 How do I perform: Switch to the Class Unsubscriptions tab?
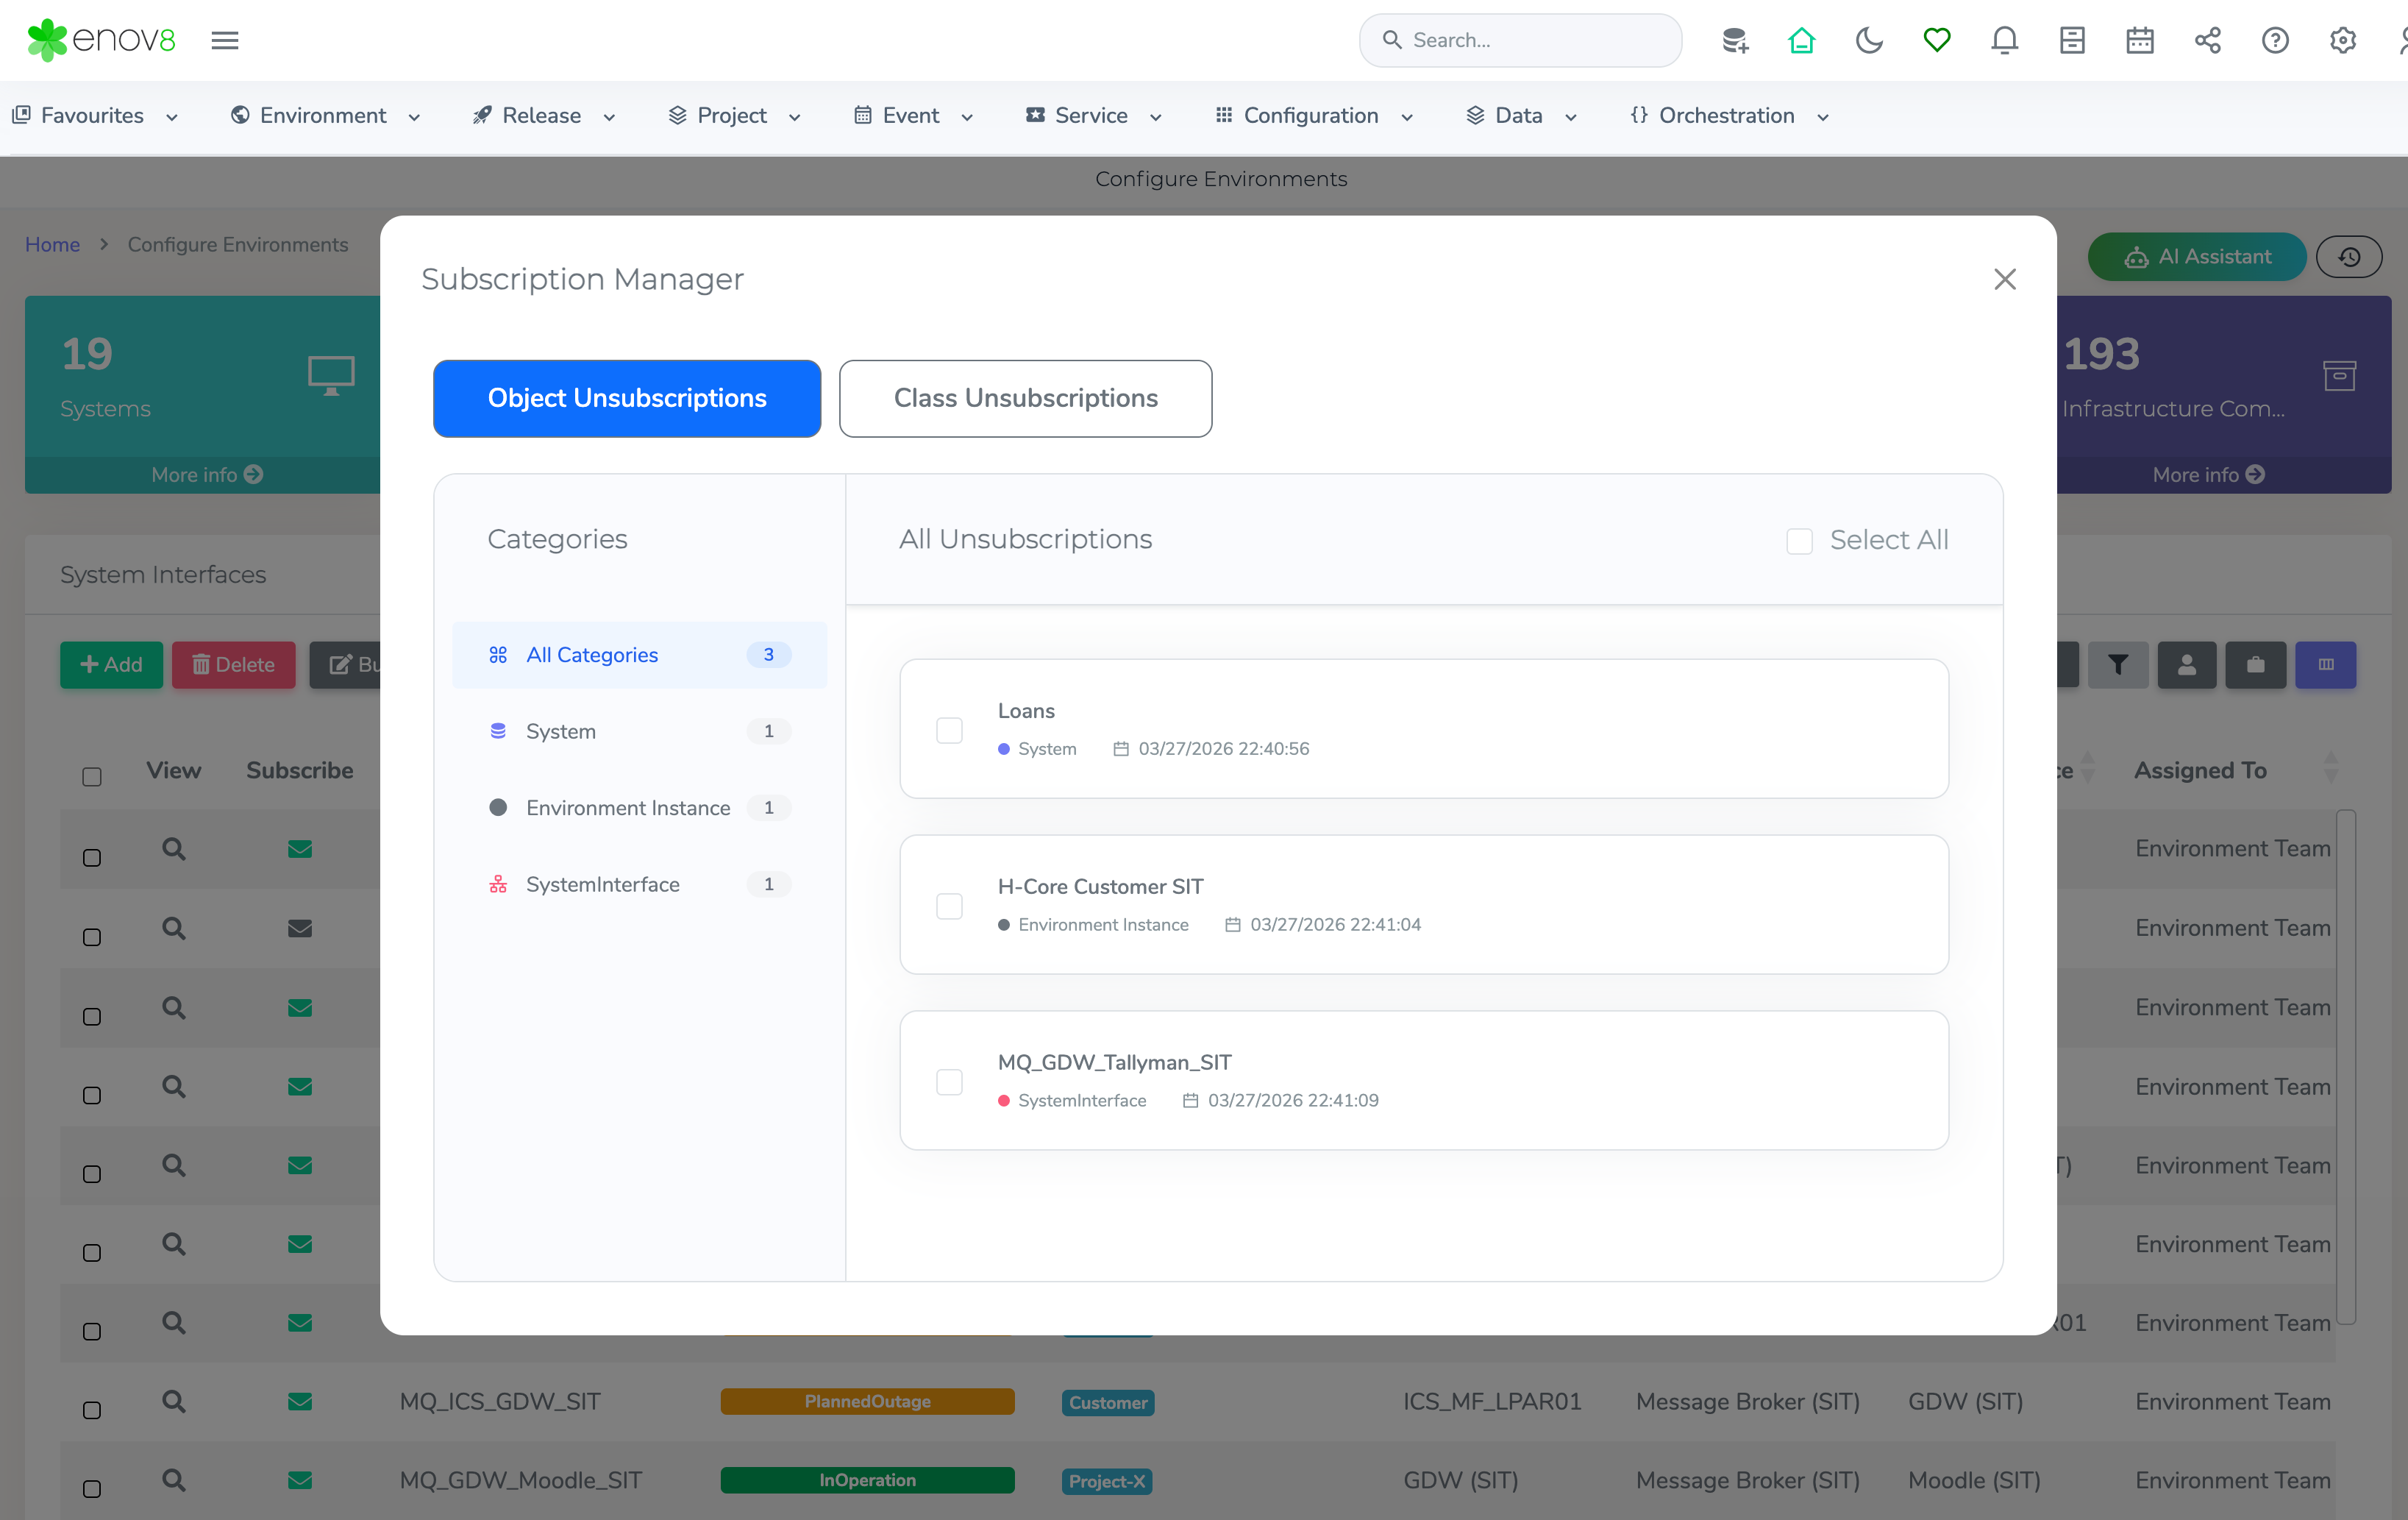(1025, 398)
